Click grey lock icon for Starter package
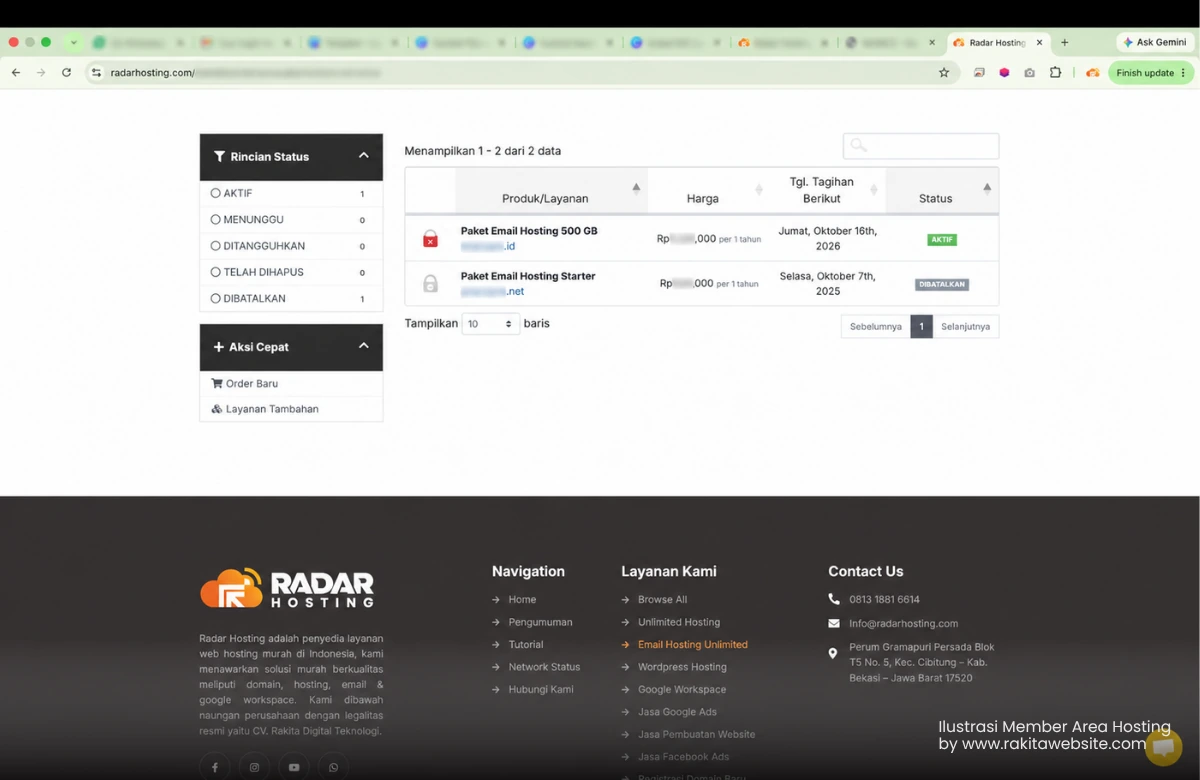The image size is (1200, 780). click(430, 283)
